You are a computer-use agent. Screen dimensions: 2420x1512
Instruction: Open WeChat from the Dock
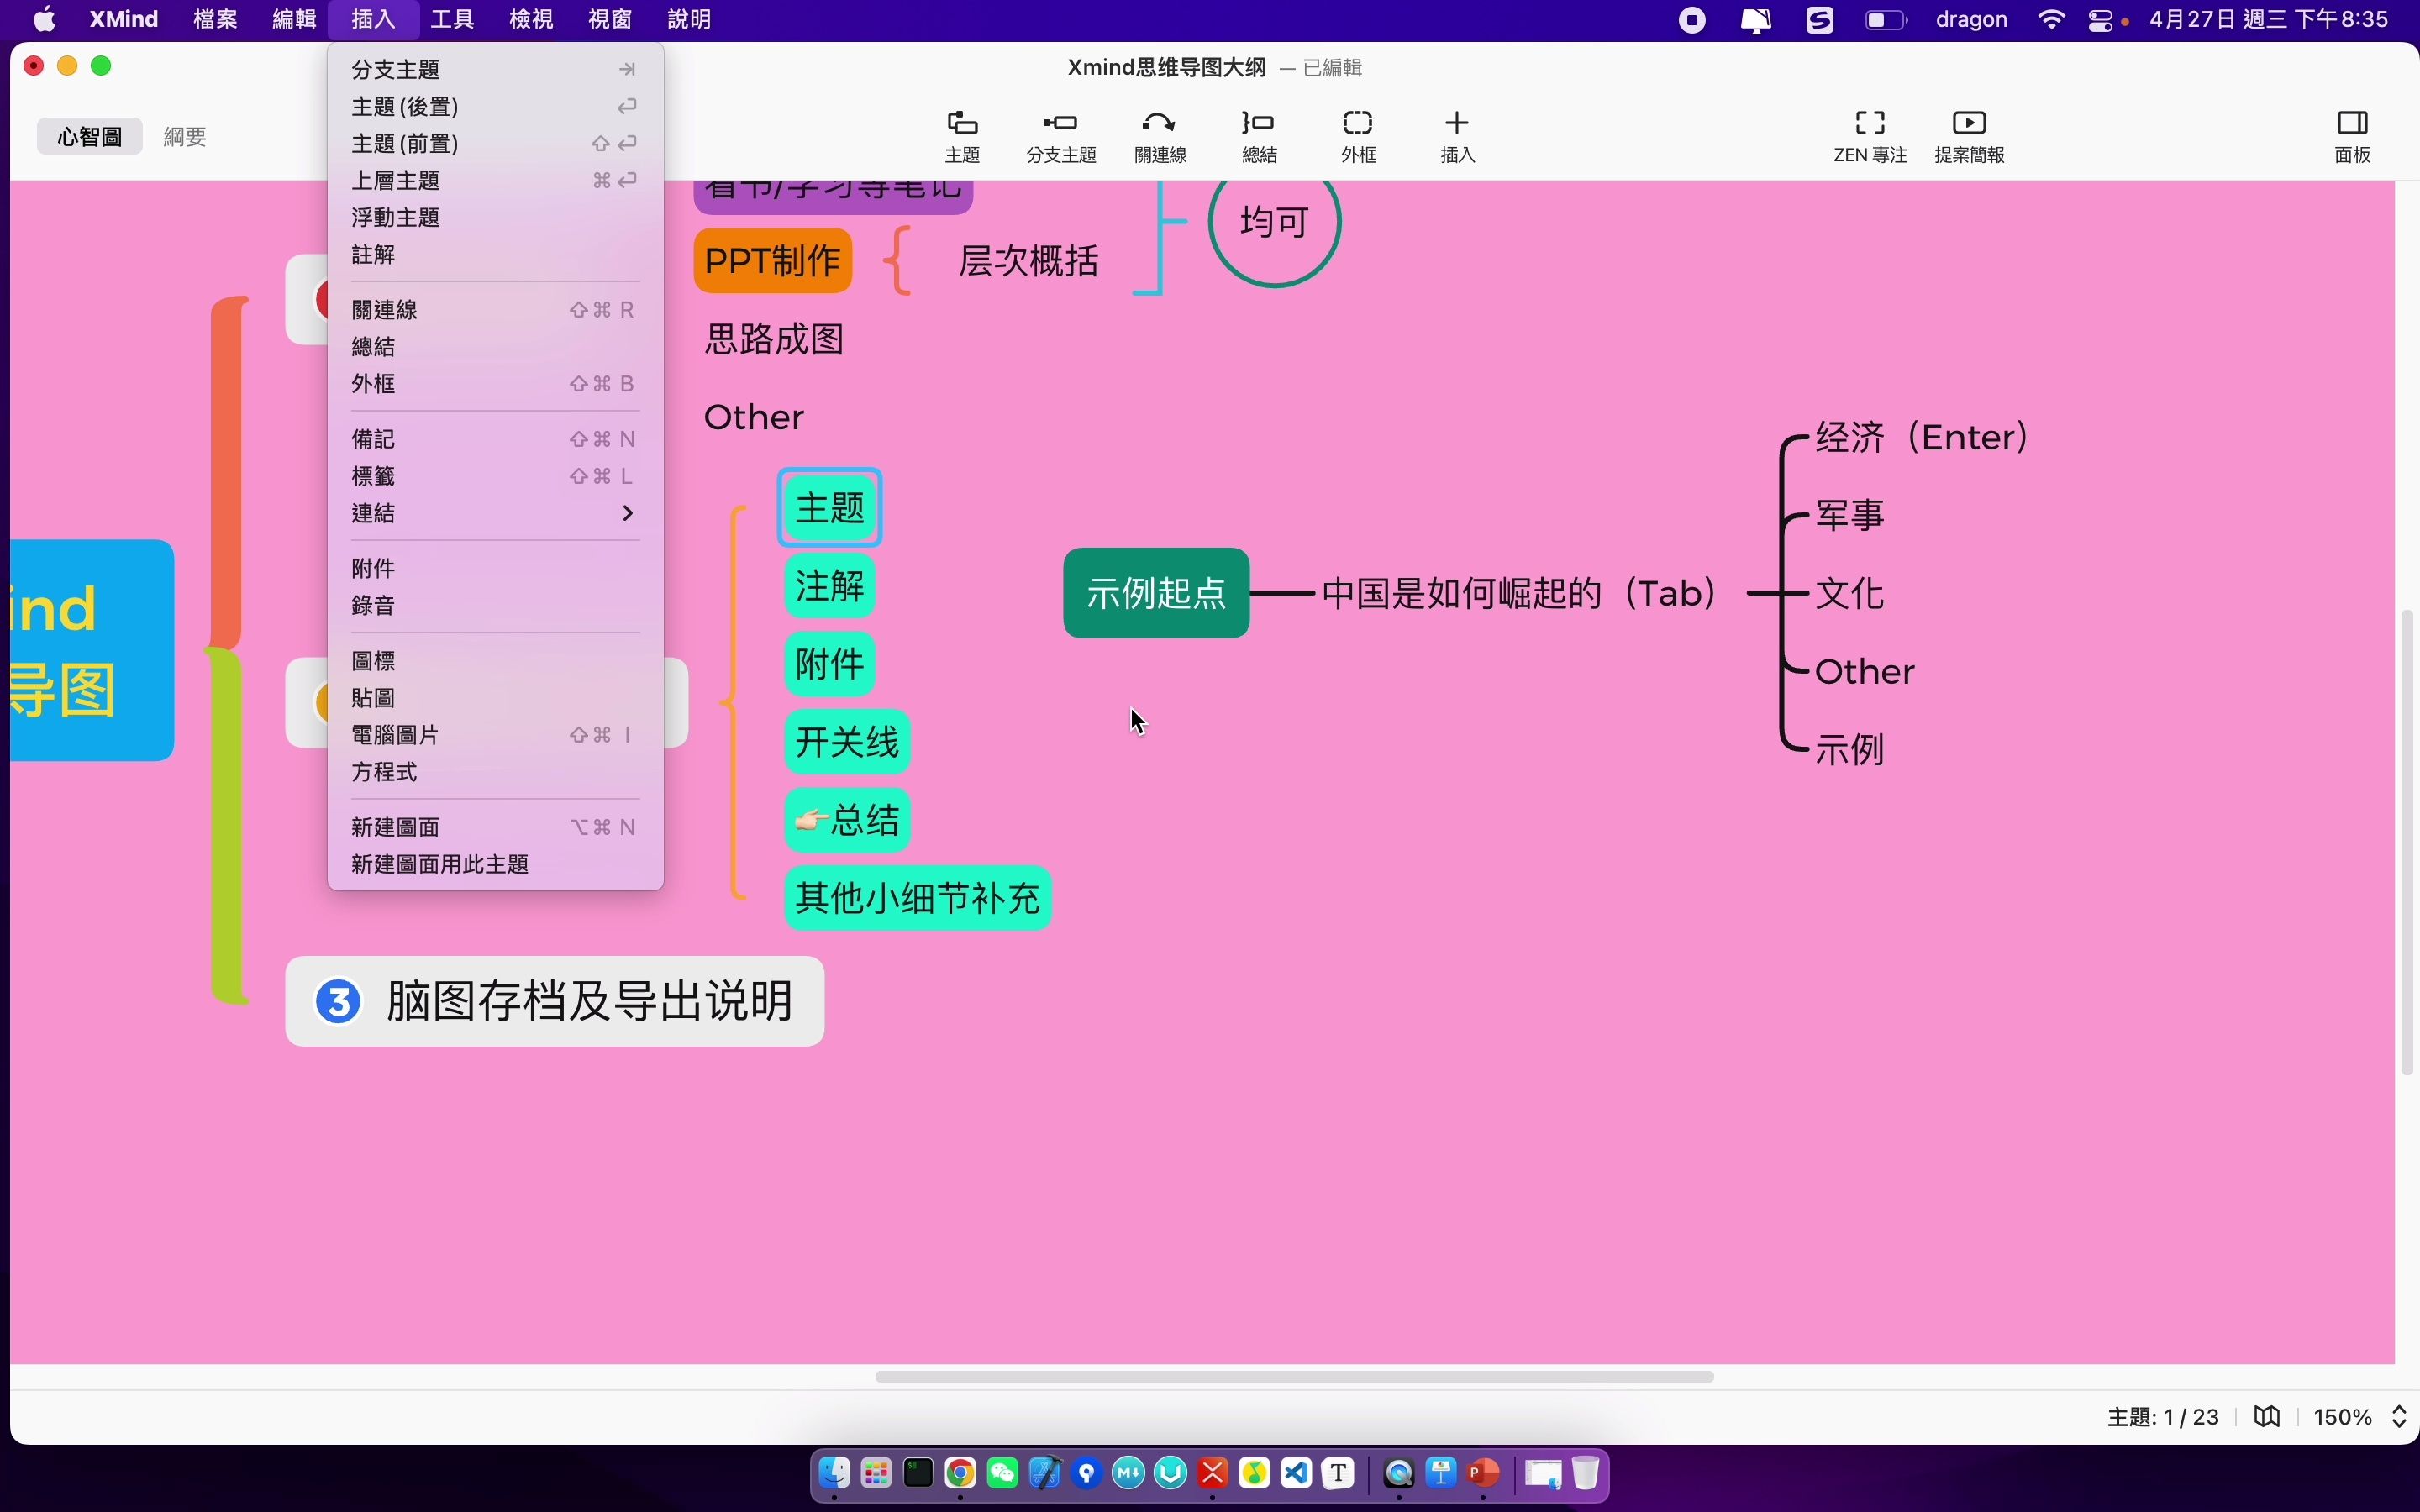point(1002,1473)
